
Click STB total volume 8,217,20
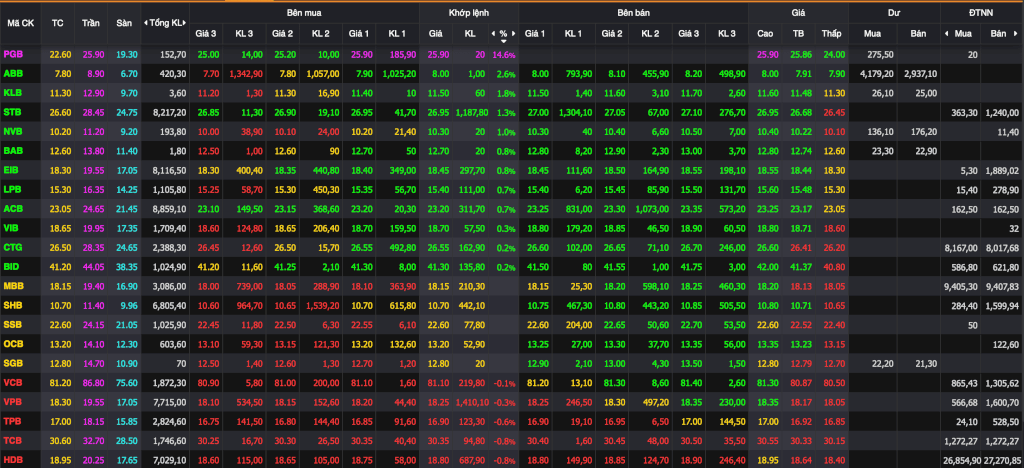click(168, 112)
